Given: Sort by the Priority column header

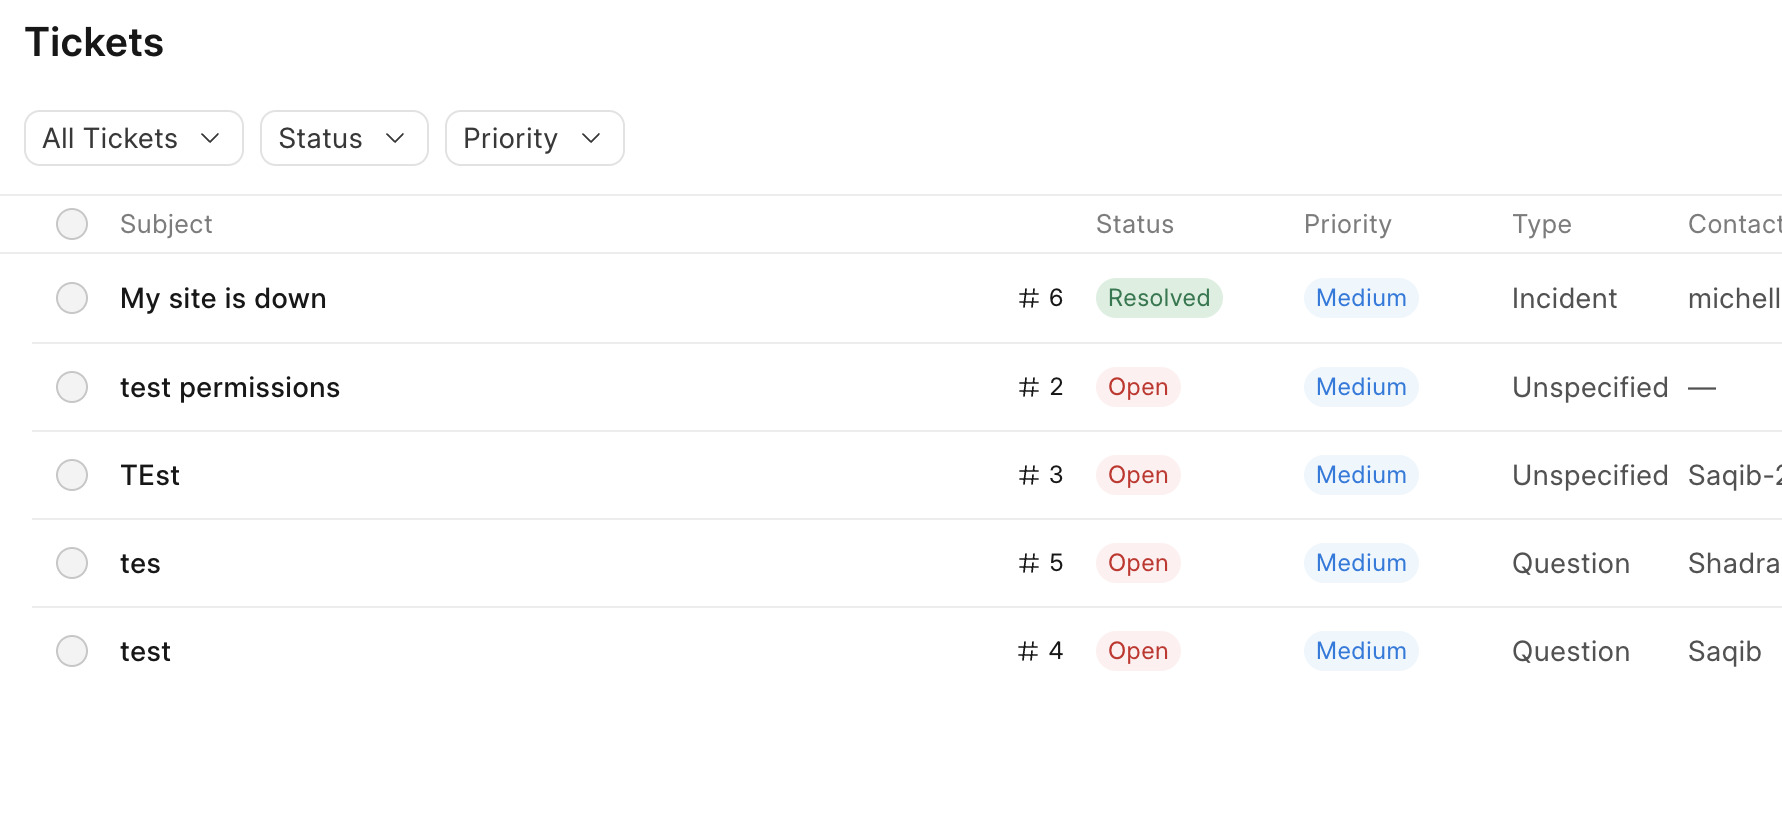Looking at the screenshot, I should click(1346, 224).
